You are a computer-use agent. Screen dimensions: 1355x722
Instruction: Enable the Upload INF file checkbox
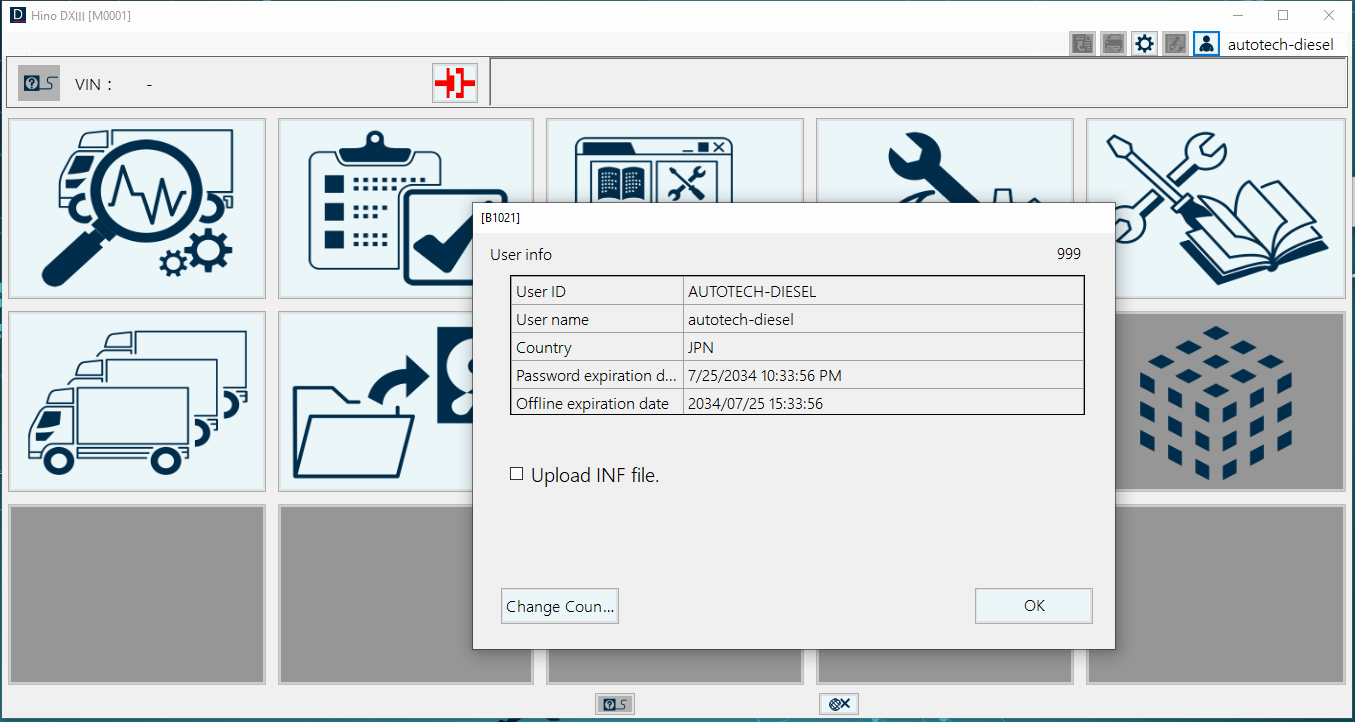[517, 474]
